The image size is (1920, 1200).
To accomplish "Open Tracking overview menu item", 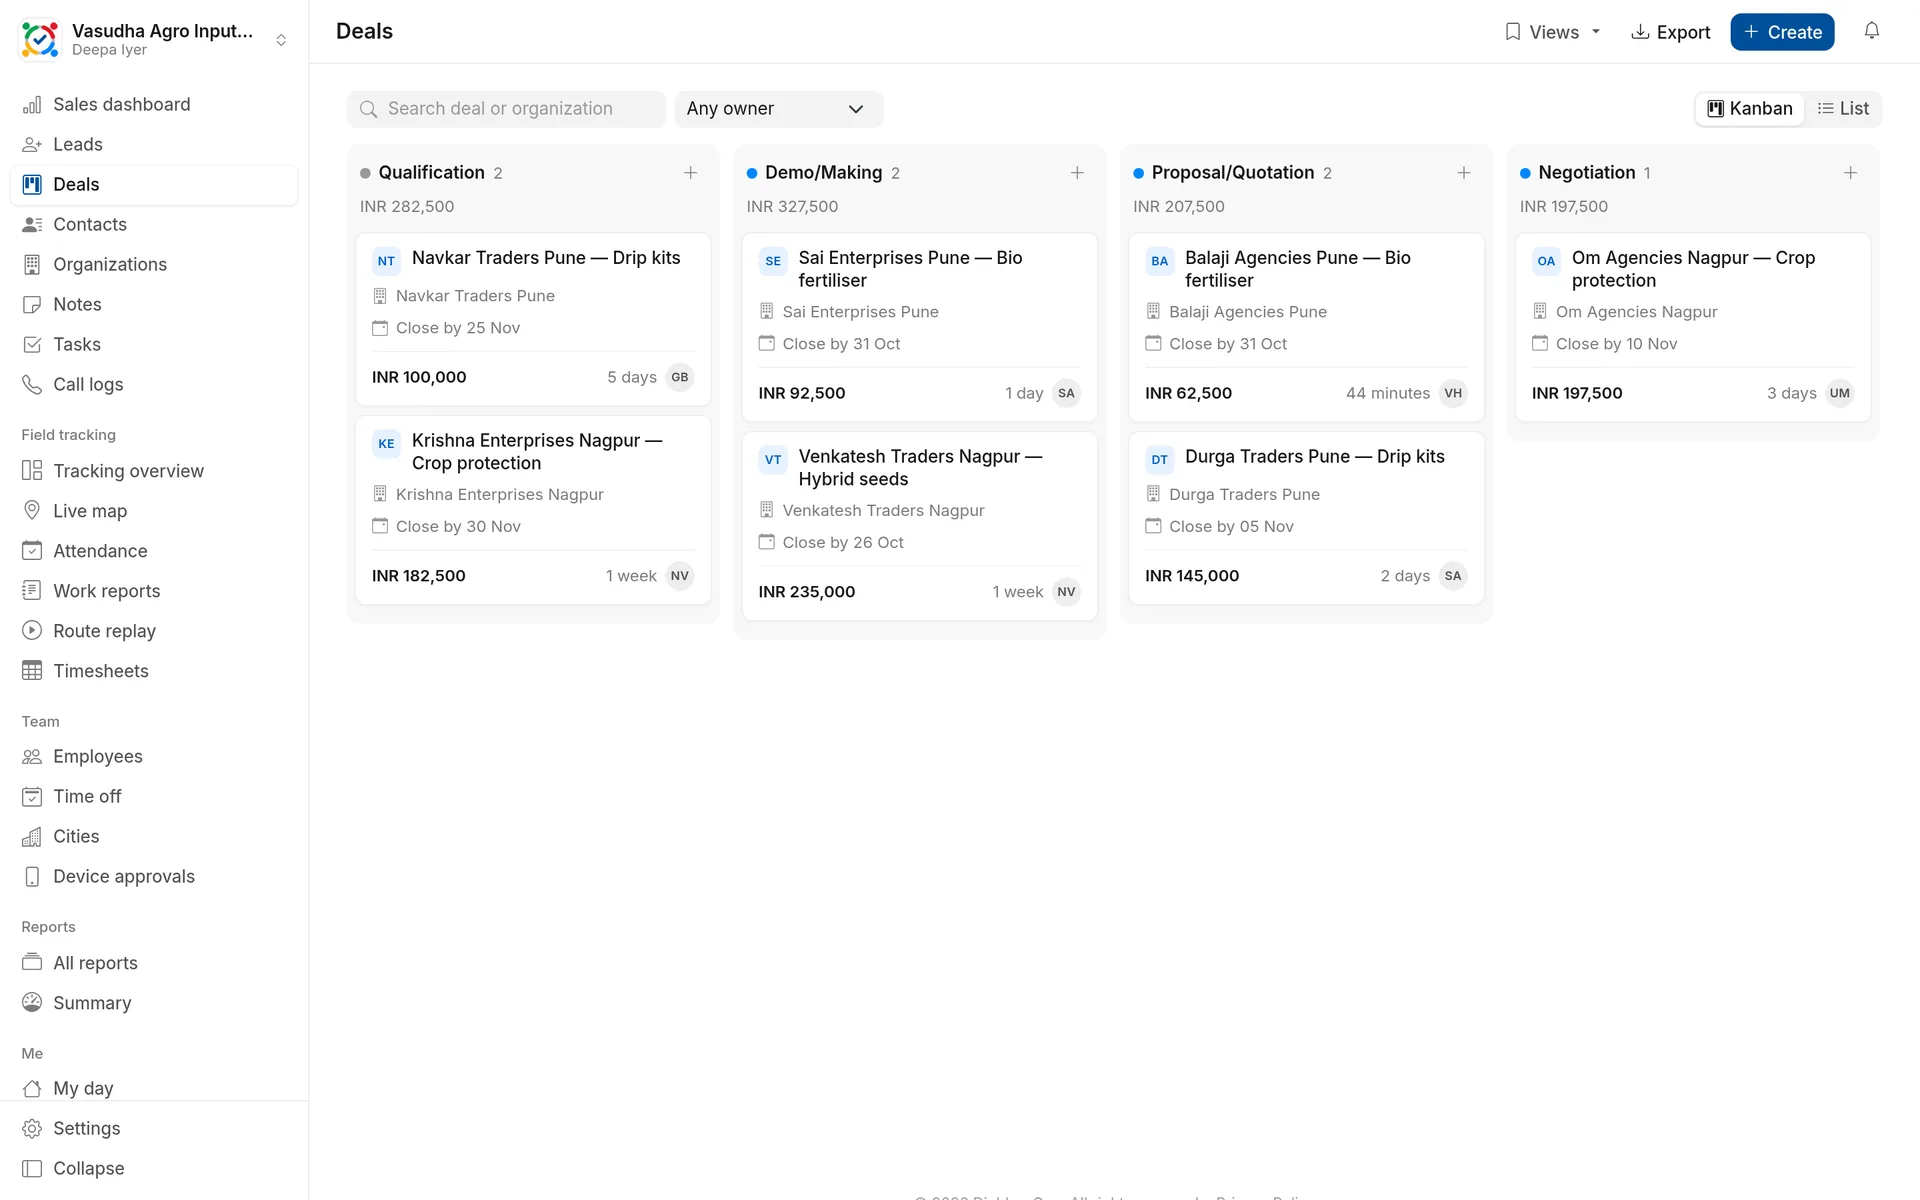I will click(154, 471).
